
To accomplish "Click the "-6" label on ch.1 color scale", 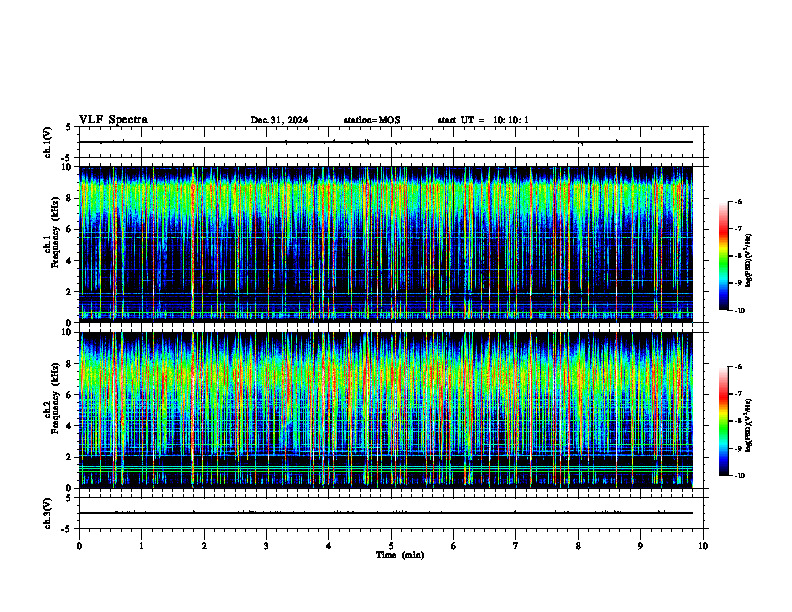I will coord(738,201).
